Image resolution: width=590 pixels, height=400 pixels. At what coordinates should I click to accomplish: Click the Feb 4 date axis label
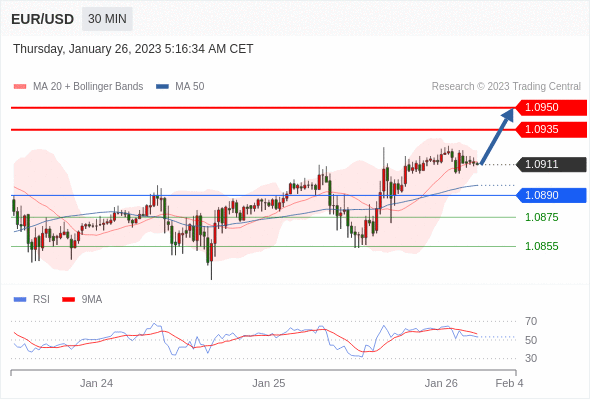pyautogui.click(x=509, y=383)
